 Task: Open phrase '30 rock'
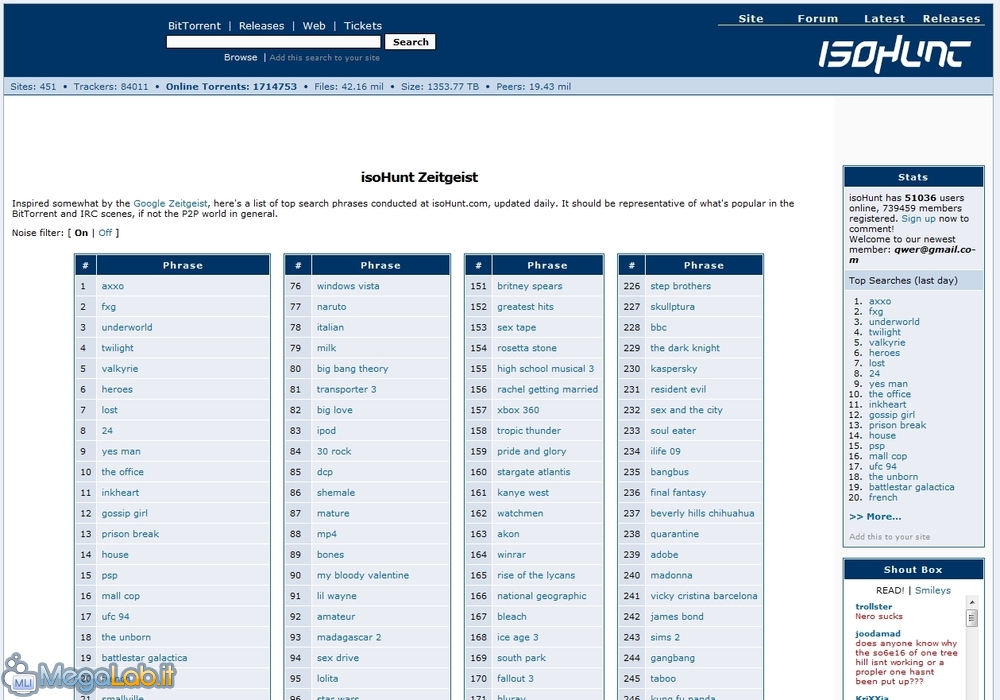click(334, 451)
